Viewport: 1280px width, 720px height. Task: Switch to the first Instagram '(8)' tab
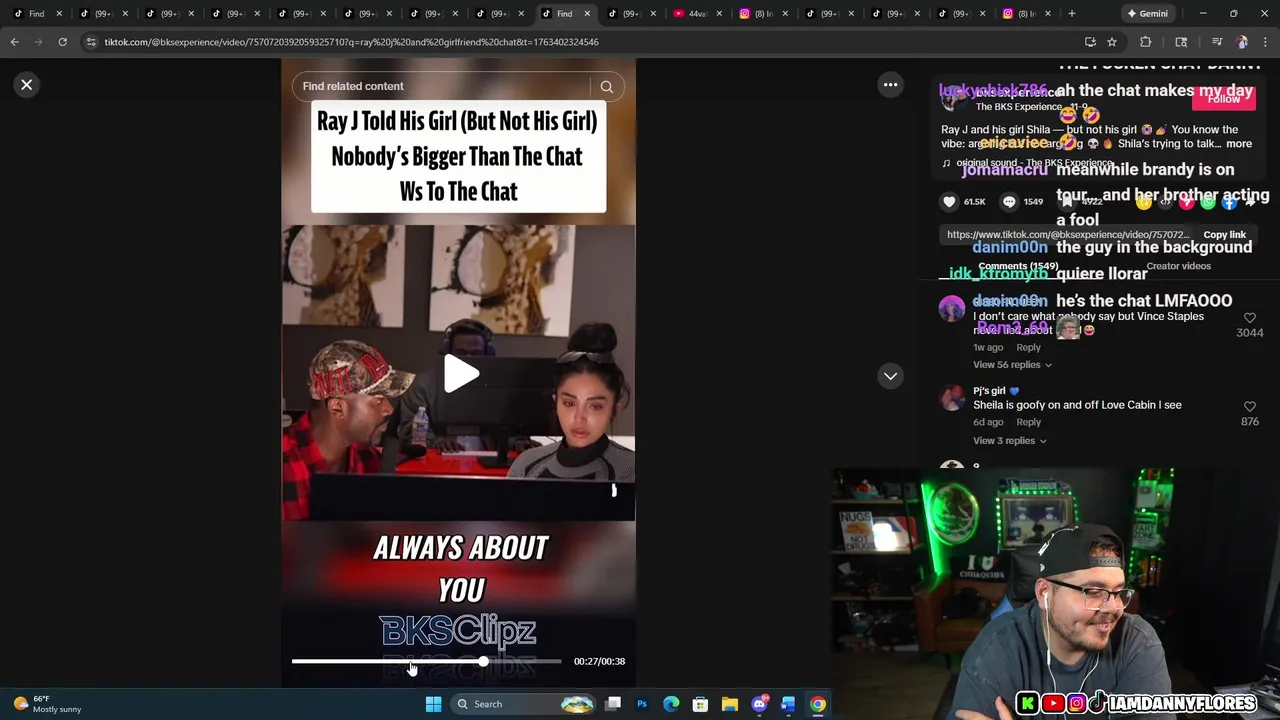762,14
